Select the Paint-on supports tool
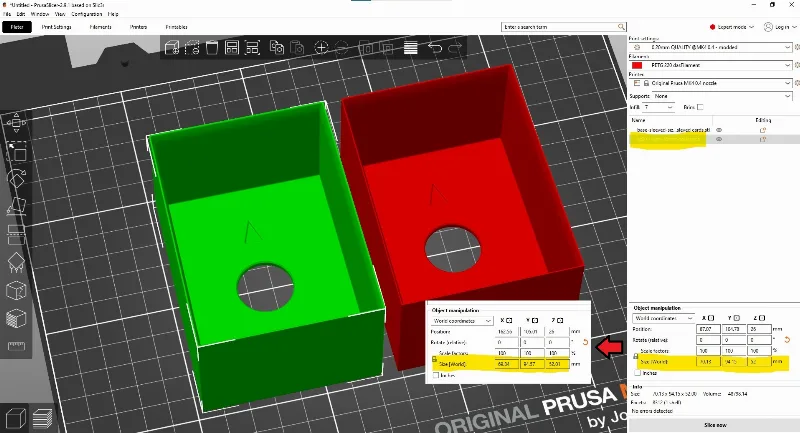This screenshot has height=433, width=800. pyautogui.click(x=16, y=262)
